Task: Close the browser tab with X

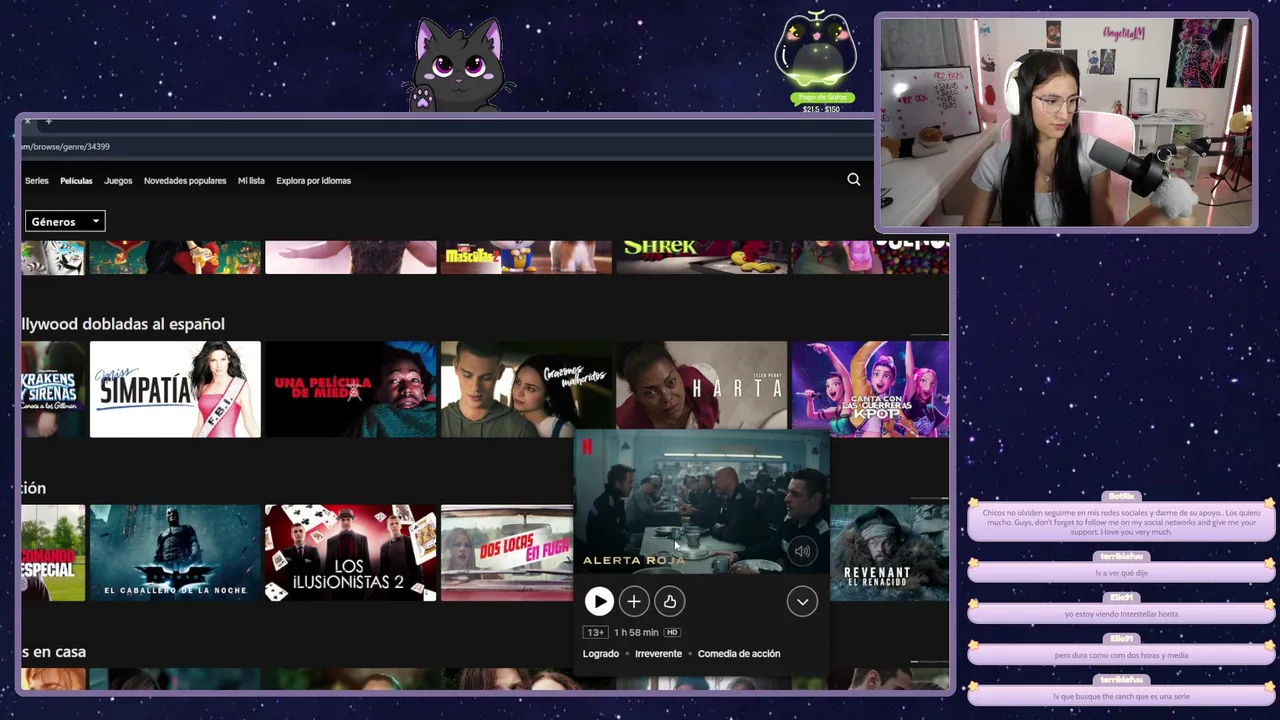Action: [x=27, y=122]
